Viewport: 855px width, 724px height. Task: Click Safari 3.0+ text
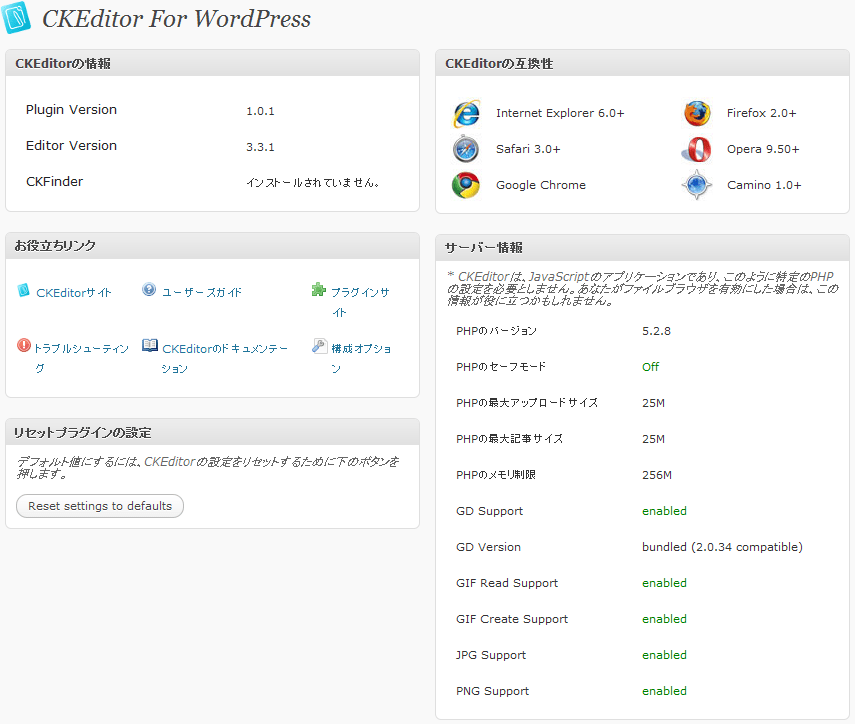pos(528,149)
